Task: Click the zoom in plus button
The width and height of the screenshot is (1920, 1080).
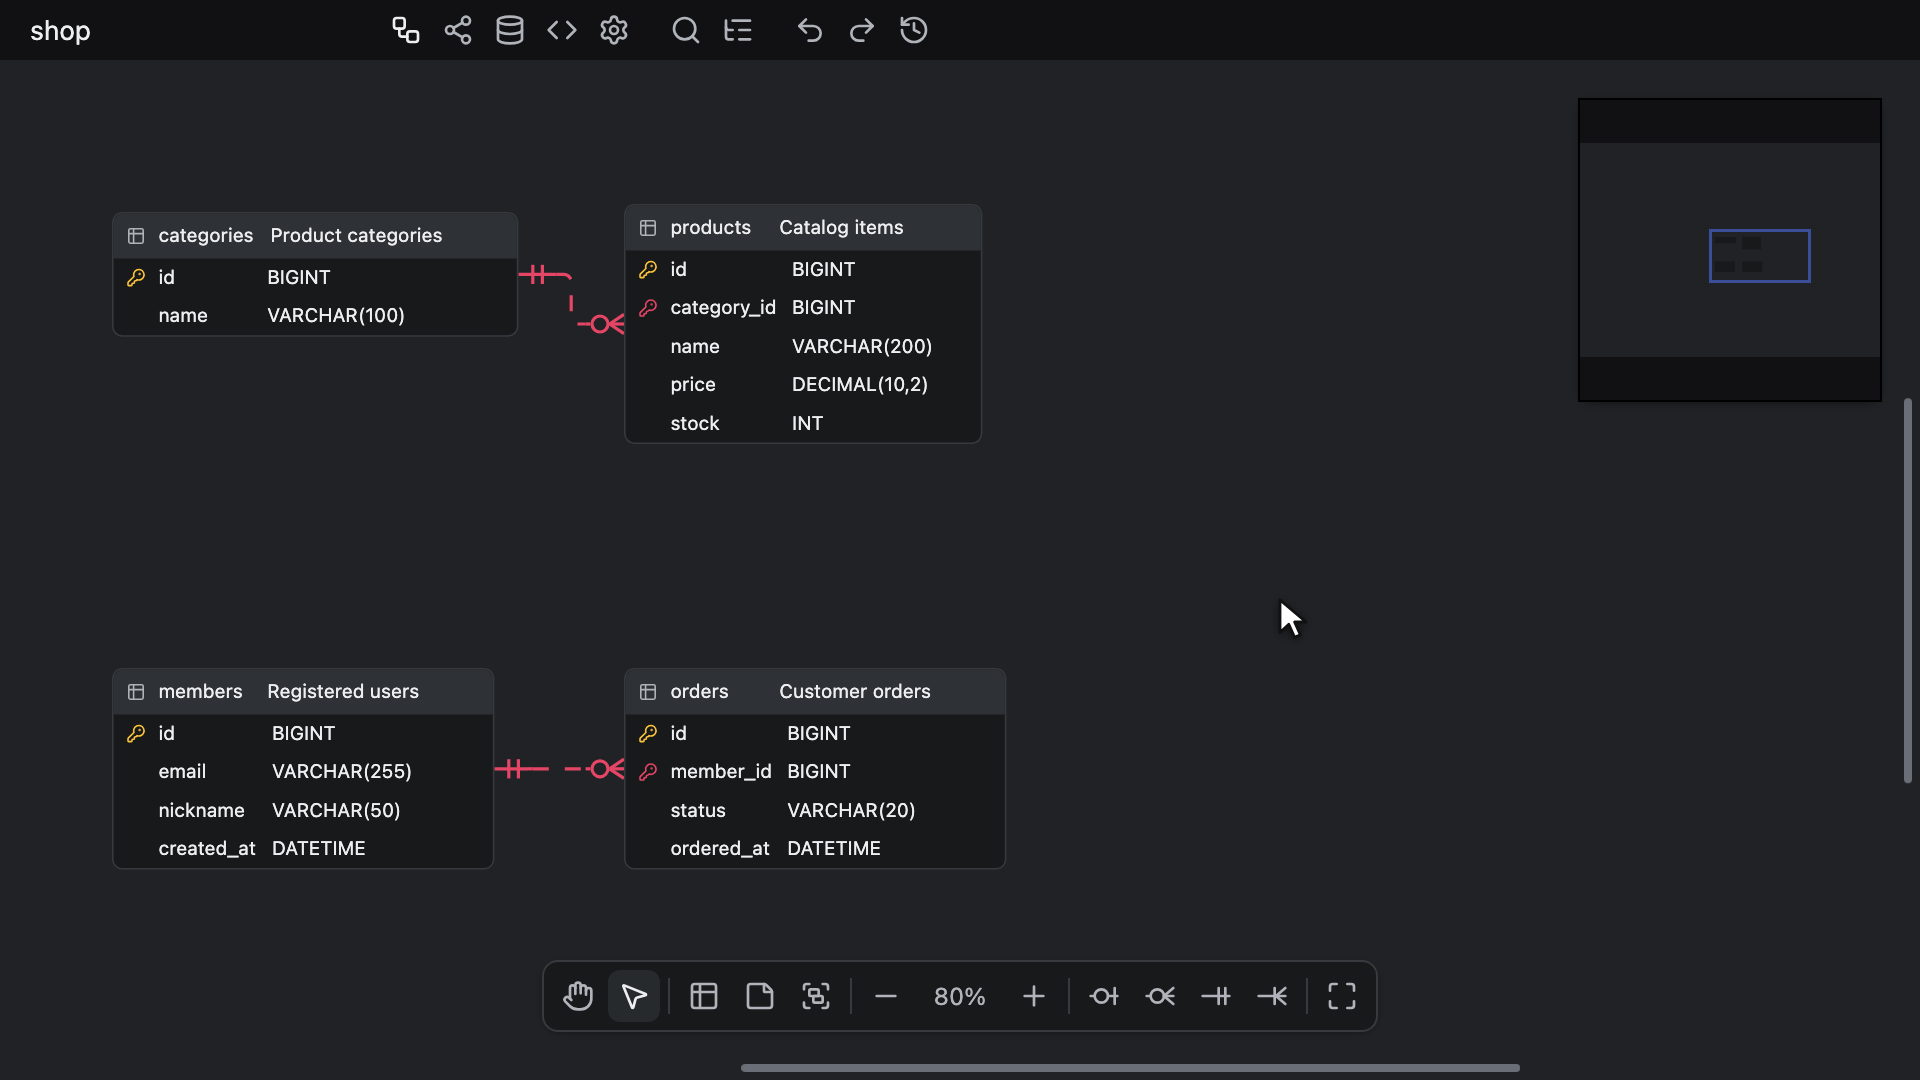Action: 1034,996
